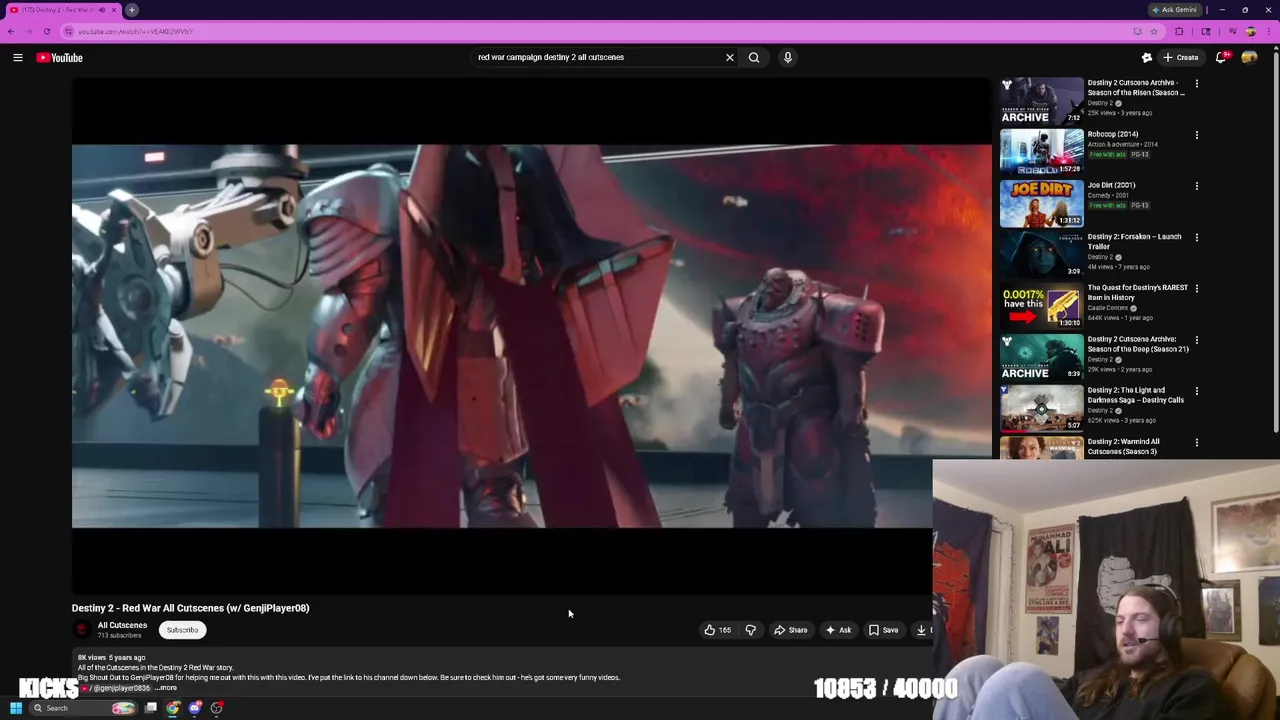The image size is (1280, 720).
Task: Download the video with arrow icon
Action: pos(922,630)
